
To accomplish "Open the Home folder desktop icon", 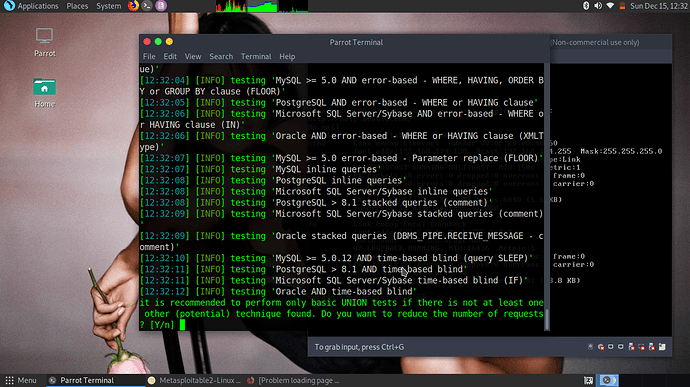I will (44, 93).
